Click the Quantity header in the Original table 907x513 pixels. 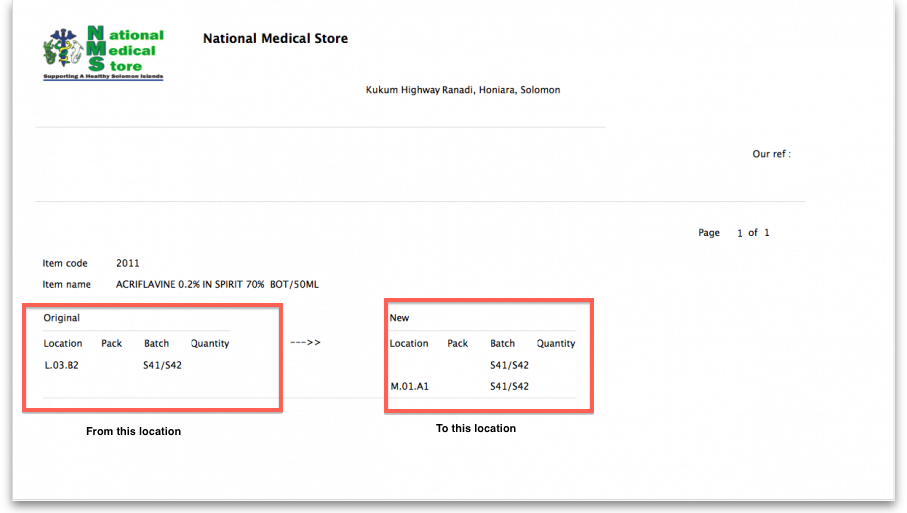(x=210, y=343)
